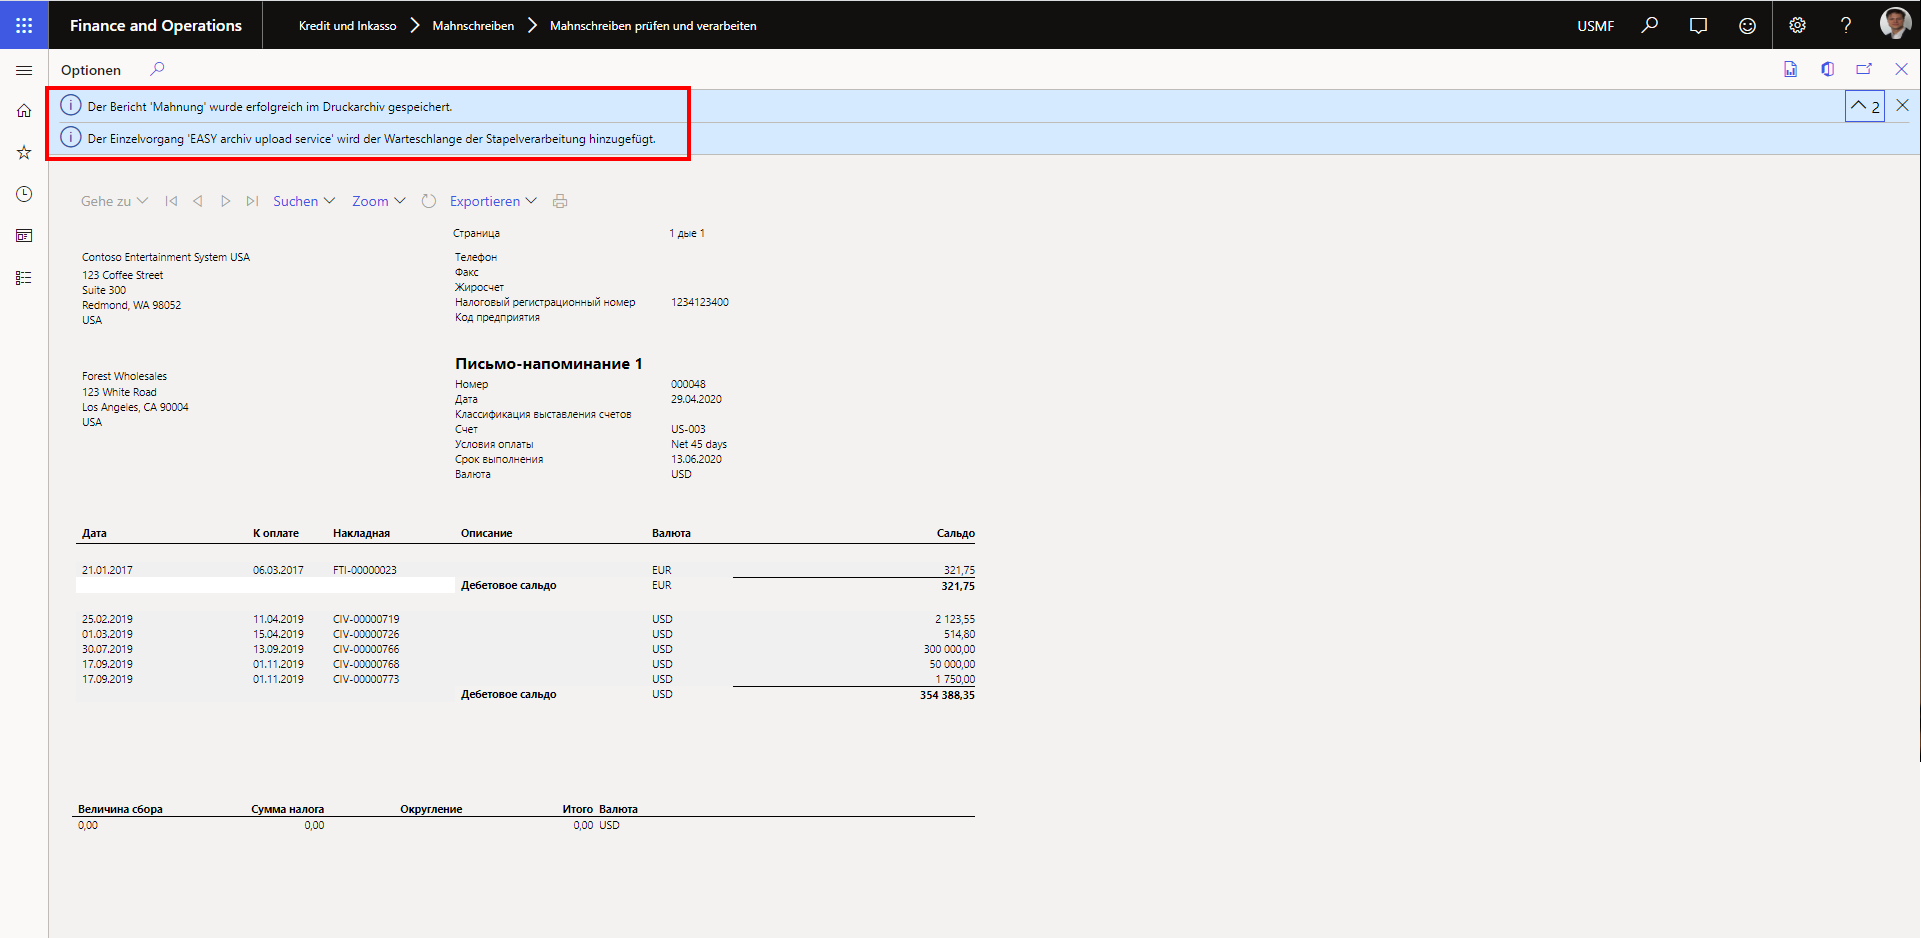Open the attachments document icon
The image size is (1921, 938).
pos(1790,69)
